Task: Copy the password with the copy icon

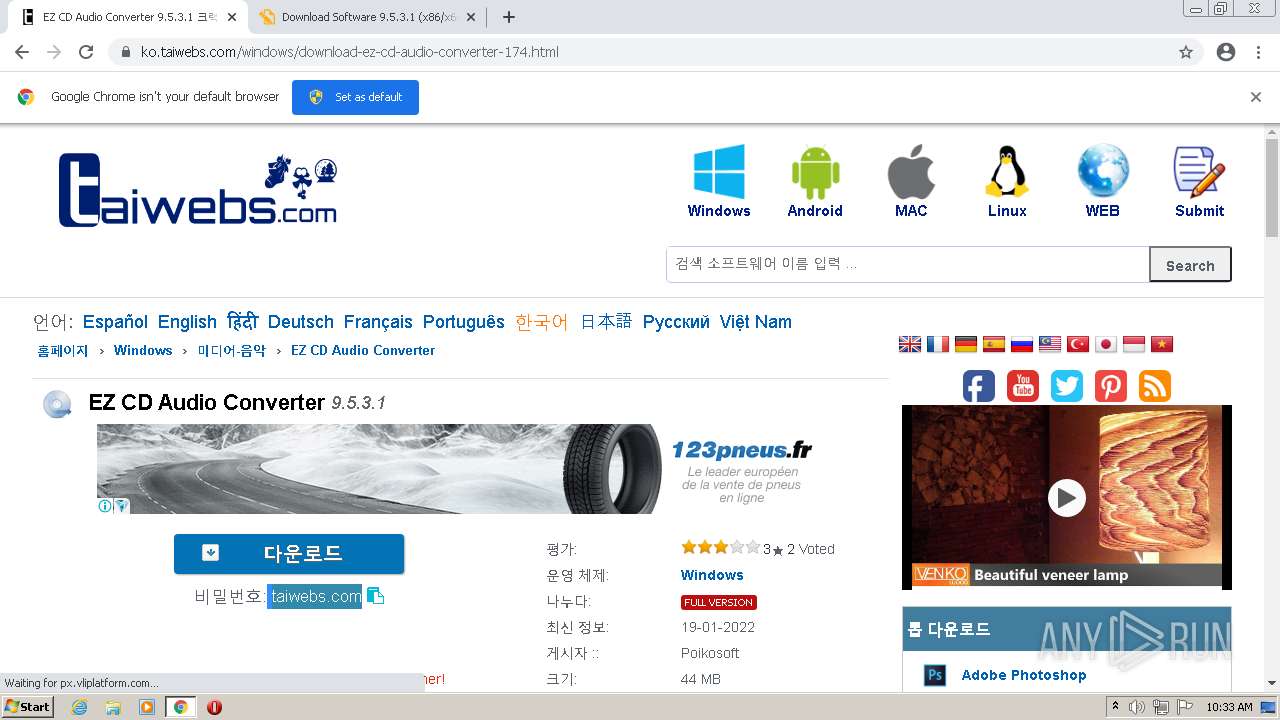Action: point(375,596)
